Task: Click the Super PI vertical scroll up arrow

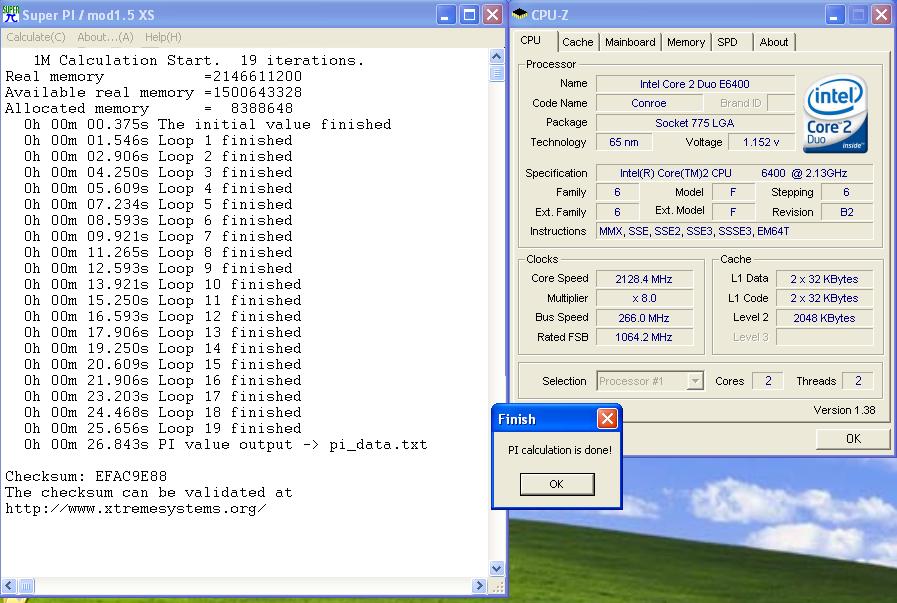Action: (x=497, y=56)
